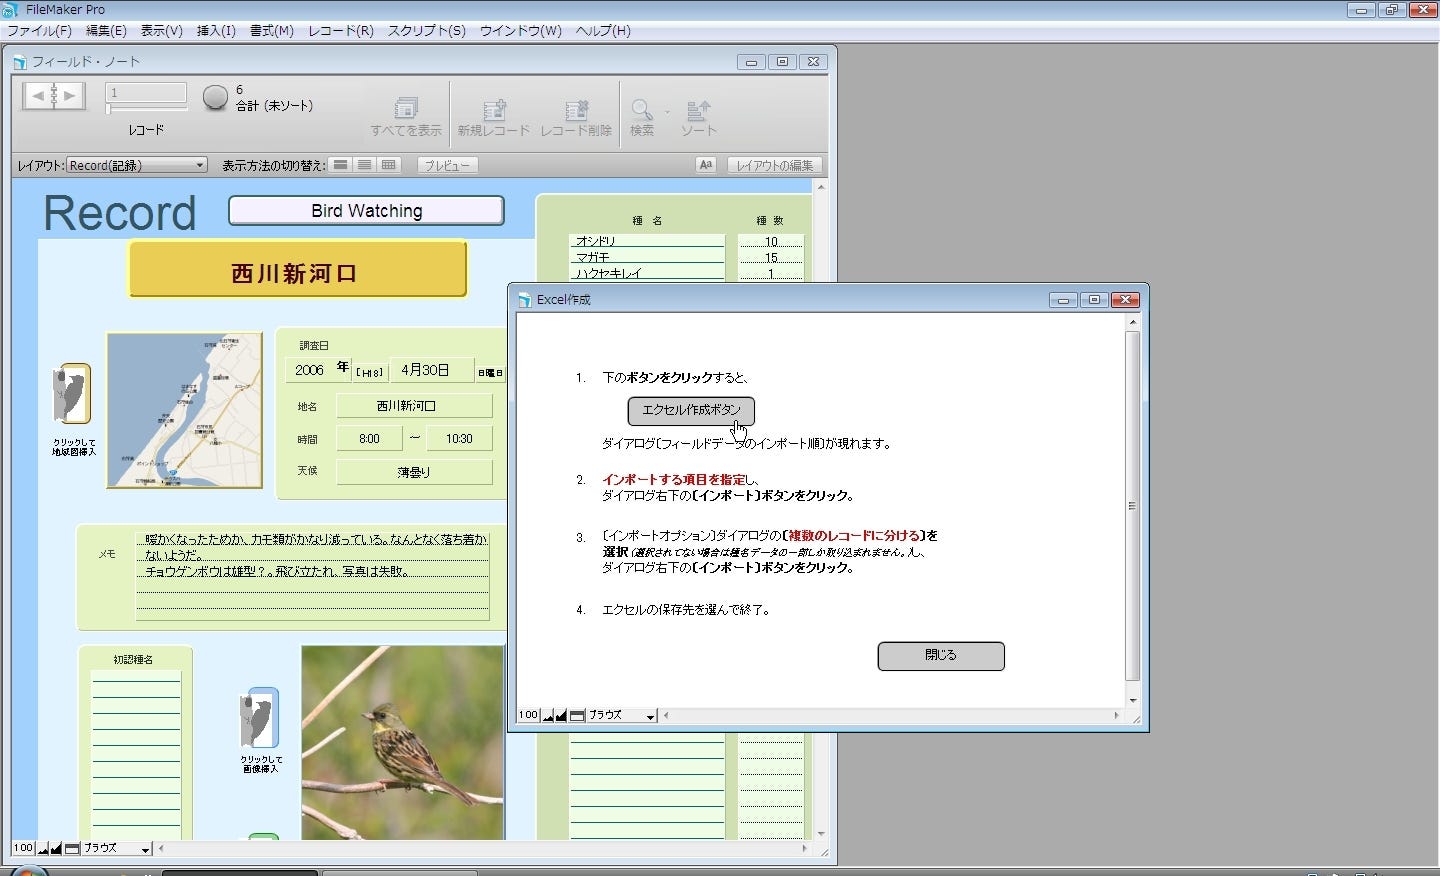
Task: Click the record number input field
Action: click(146, 93)
